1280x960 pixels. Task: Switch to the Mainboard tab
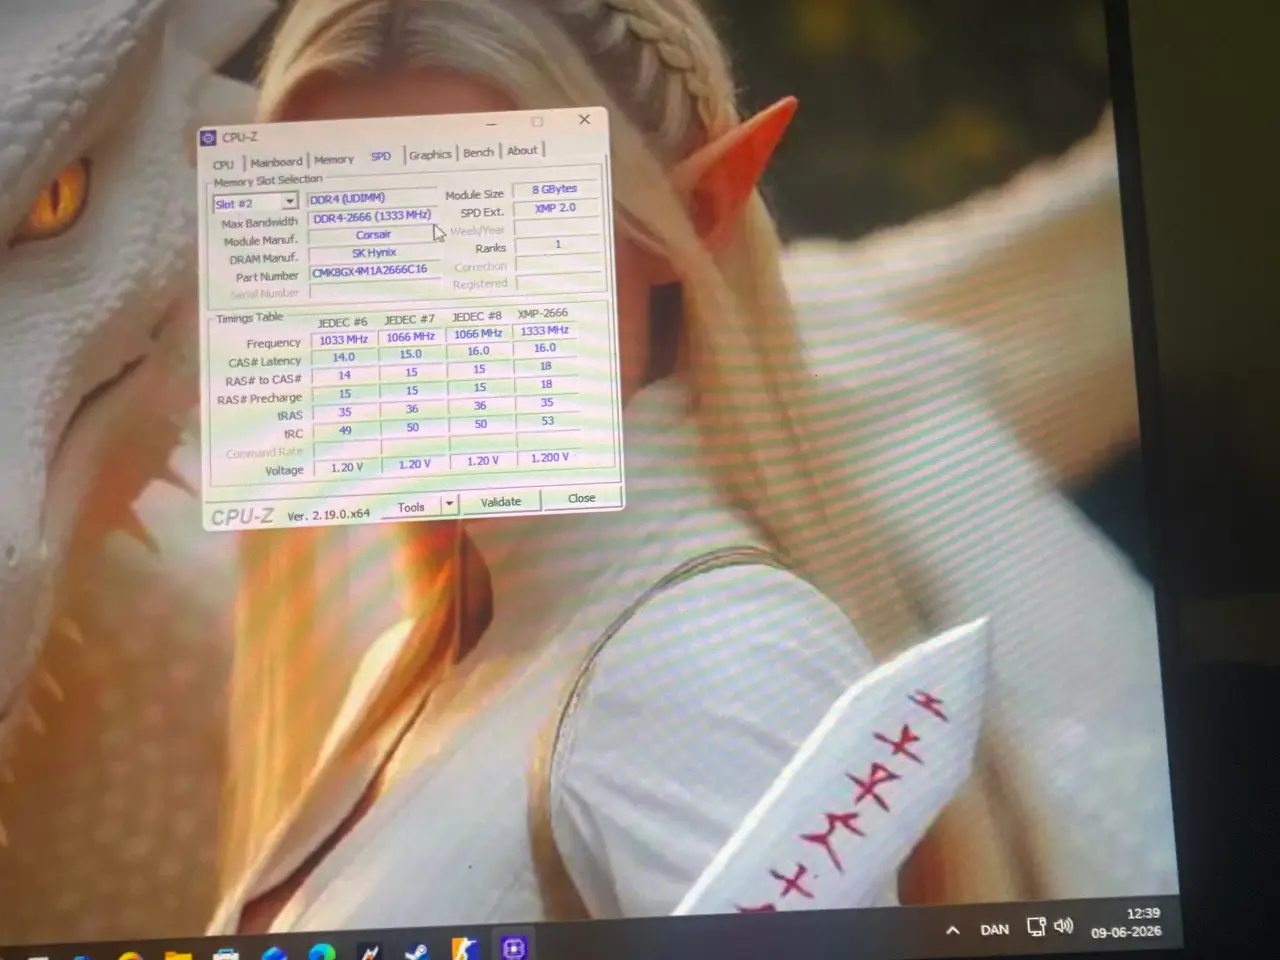[276, 162]
